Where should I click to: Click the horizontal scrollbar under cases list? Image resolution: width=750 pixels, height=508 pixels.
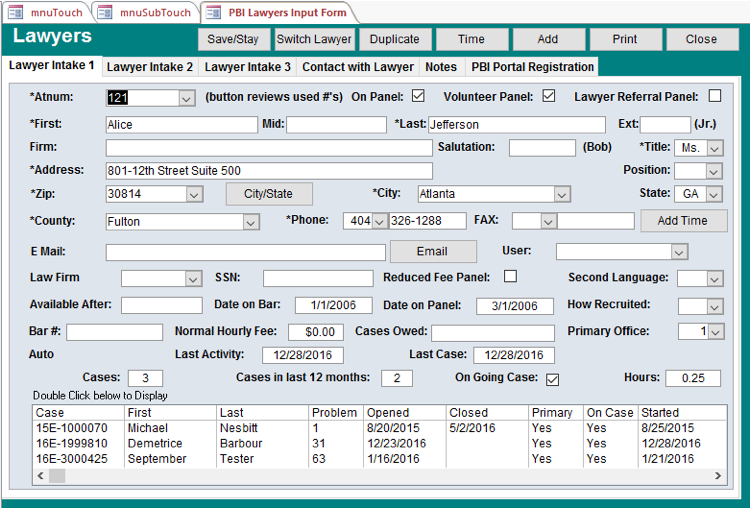[380, 475]
